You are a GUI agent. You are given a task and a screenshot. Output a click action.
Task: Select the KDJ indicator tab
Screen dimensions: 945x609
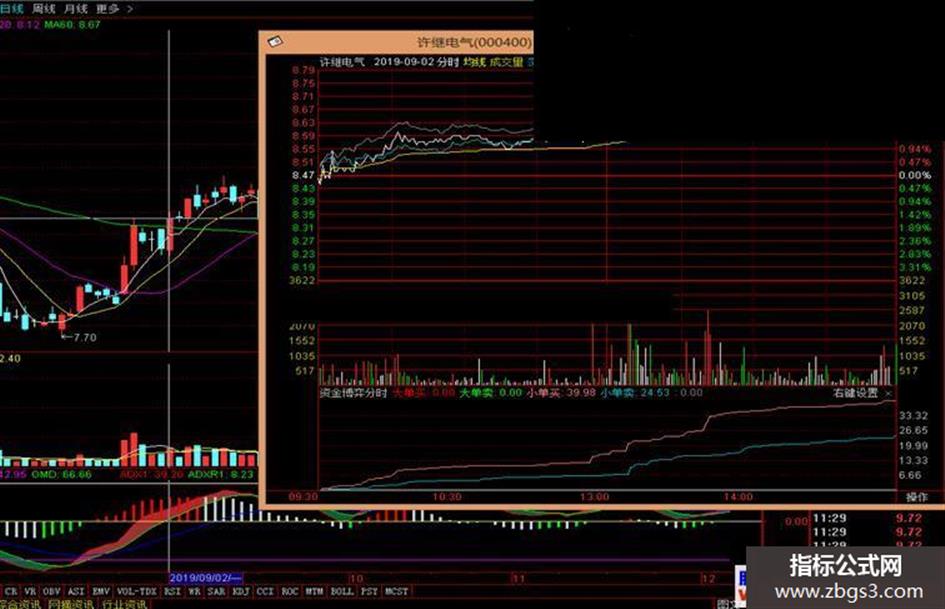coord(241,592)
